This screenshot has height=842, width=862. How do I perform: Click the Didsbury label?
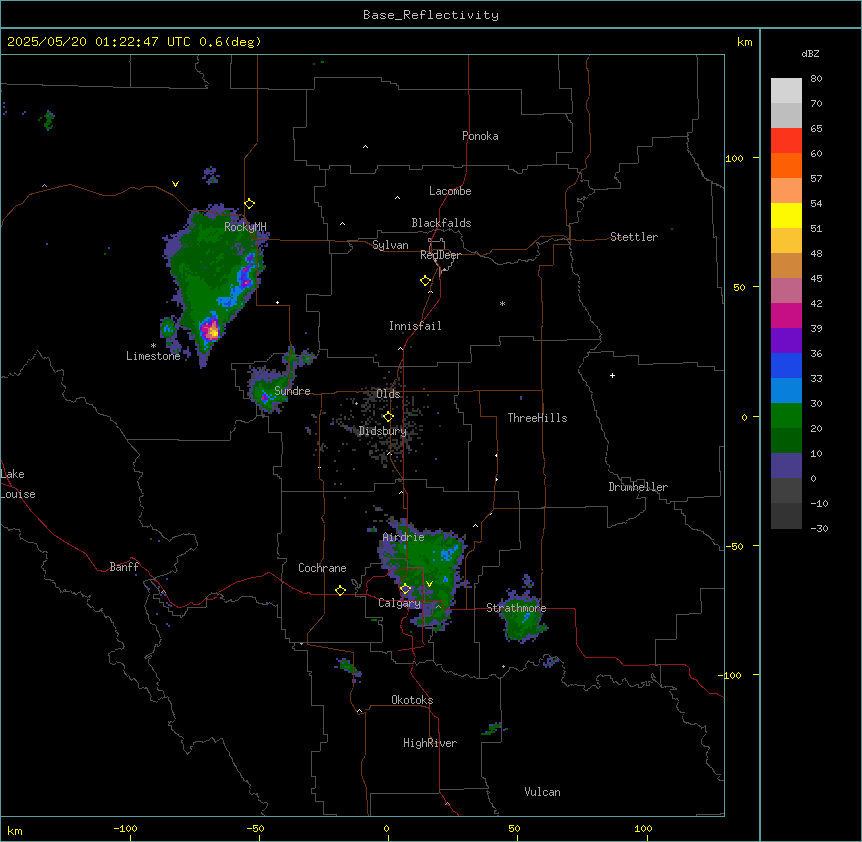tap(383, 431)
